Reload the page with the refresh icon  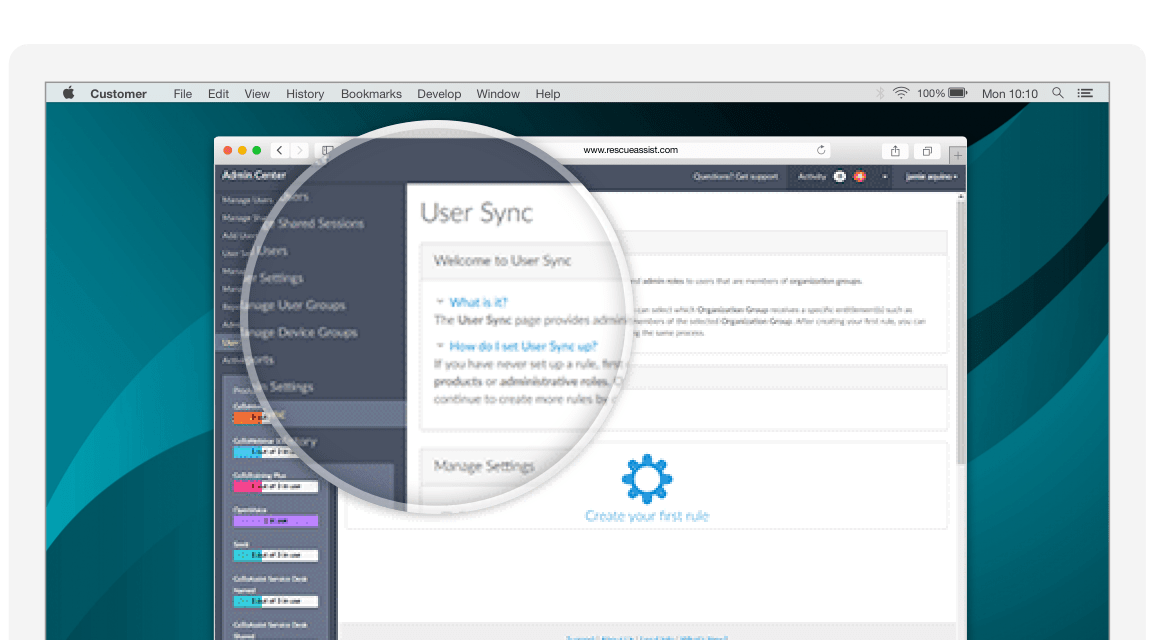coord(822,150)
